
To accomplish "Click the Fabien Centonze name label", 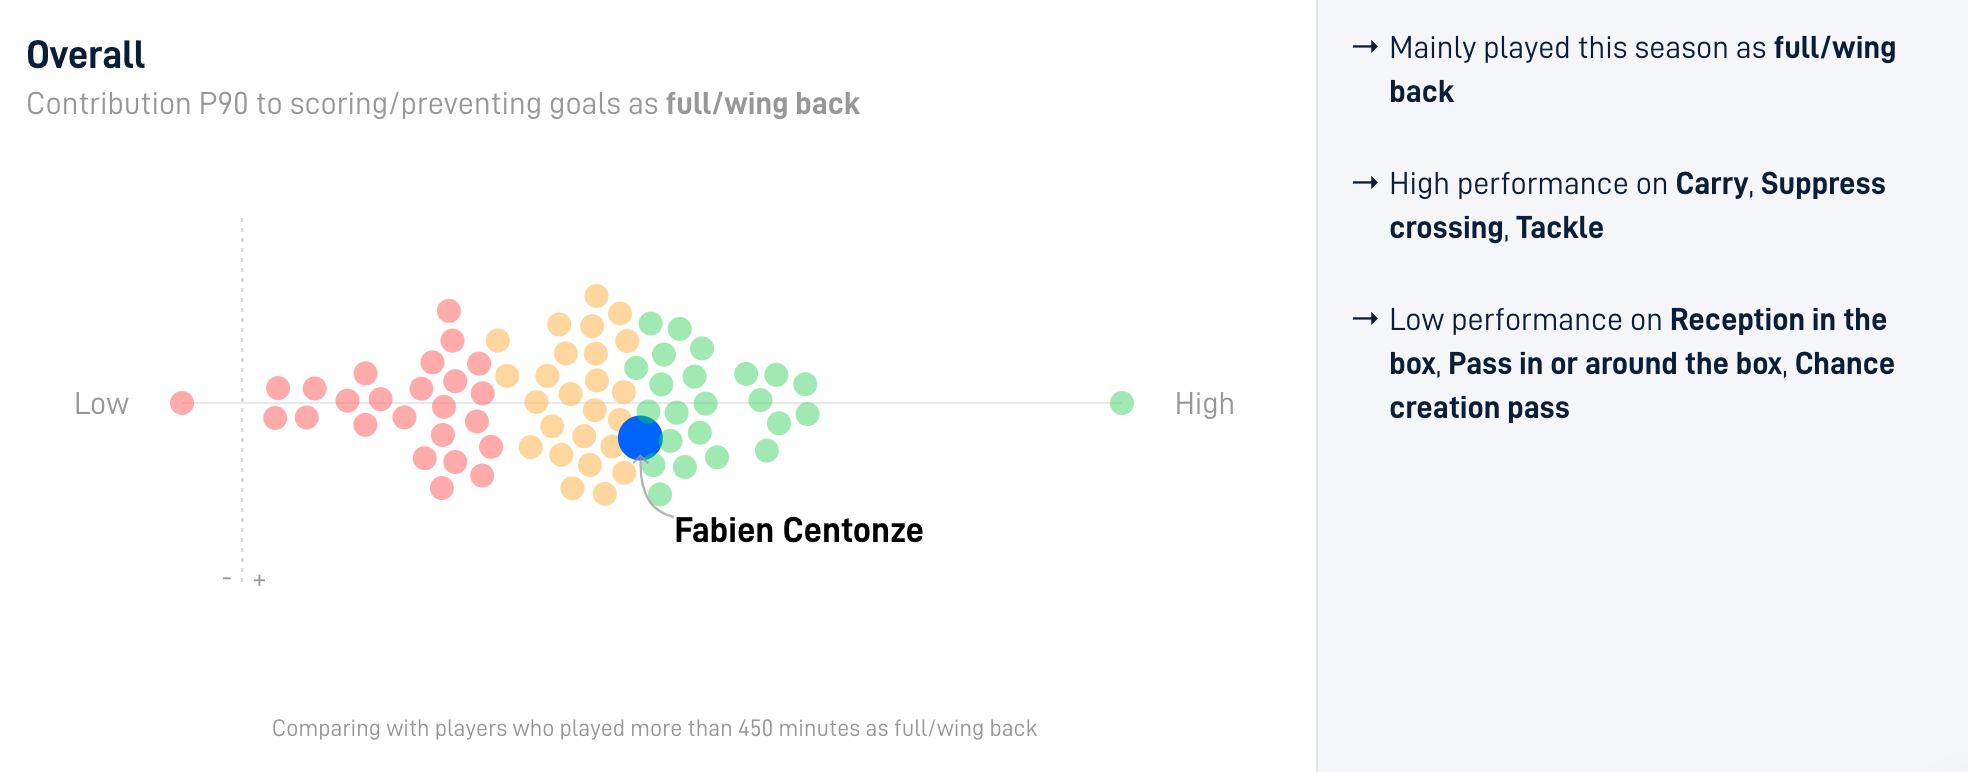I will pos(798,530).
